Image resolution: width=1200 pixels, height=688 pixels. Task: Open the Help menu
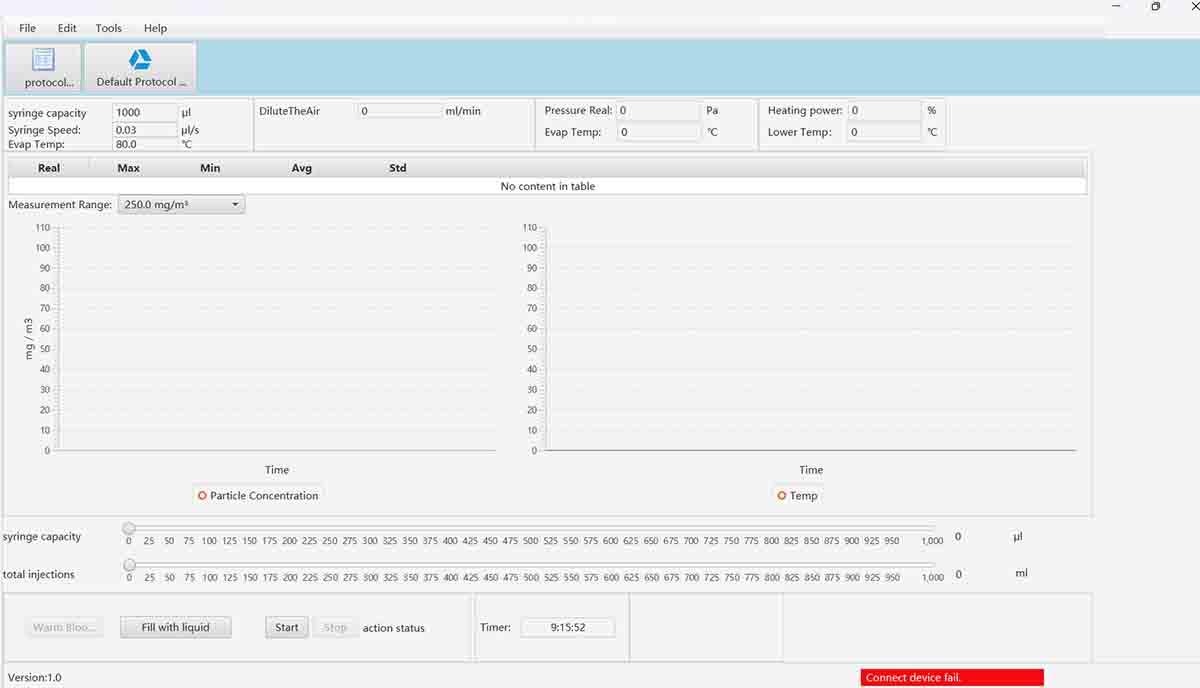point(155,28)
